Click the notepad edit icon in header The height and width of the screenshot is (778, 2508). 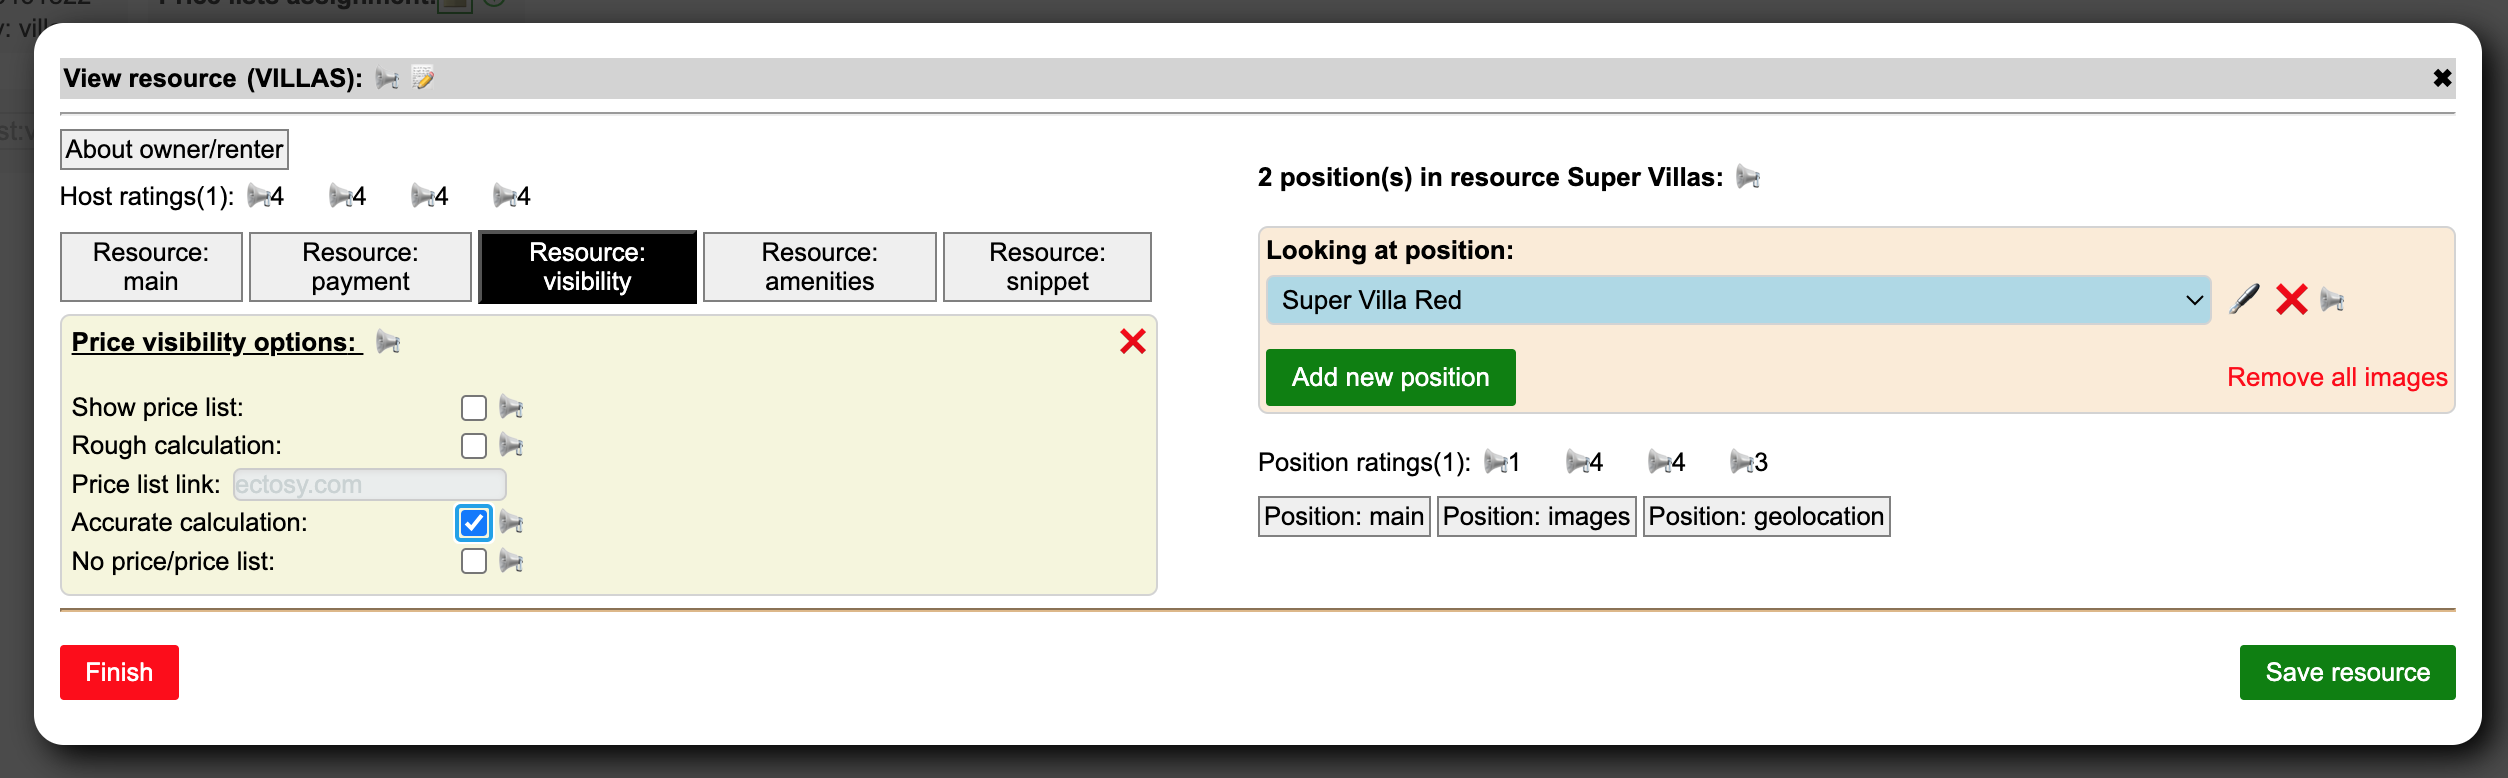(x=423, y=78)
